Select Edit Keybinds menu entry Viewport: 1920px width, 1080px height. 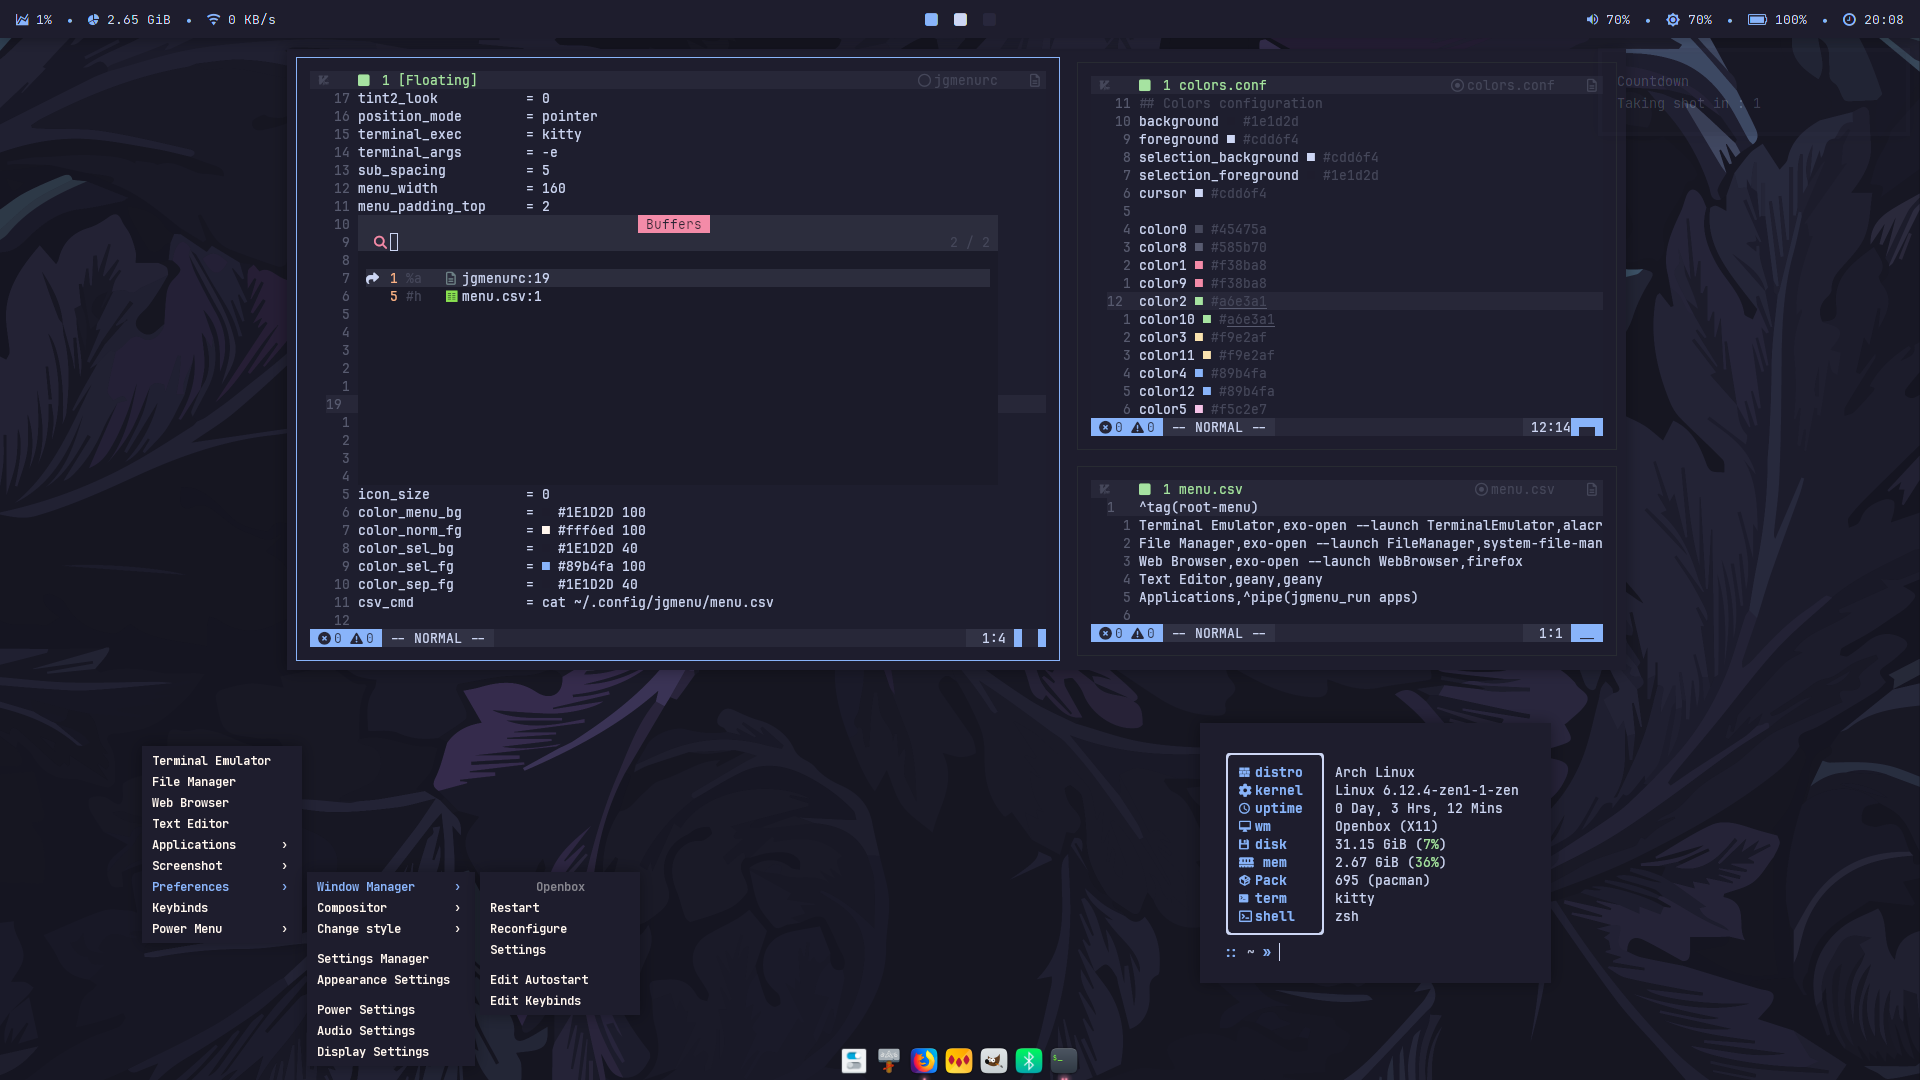click(x=535, y=1001)
